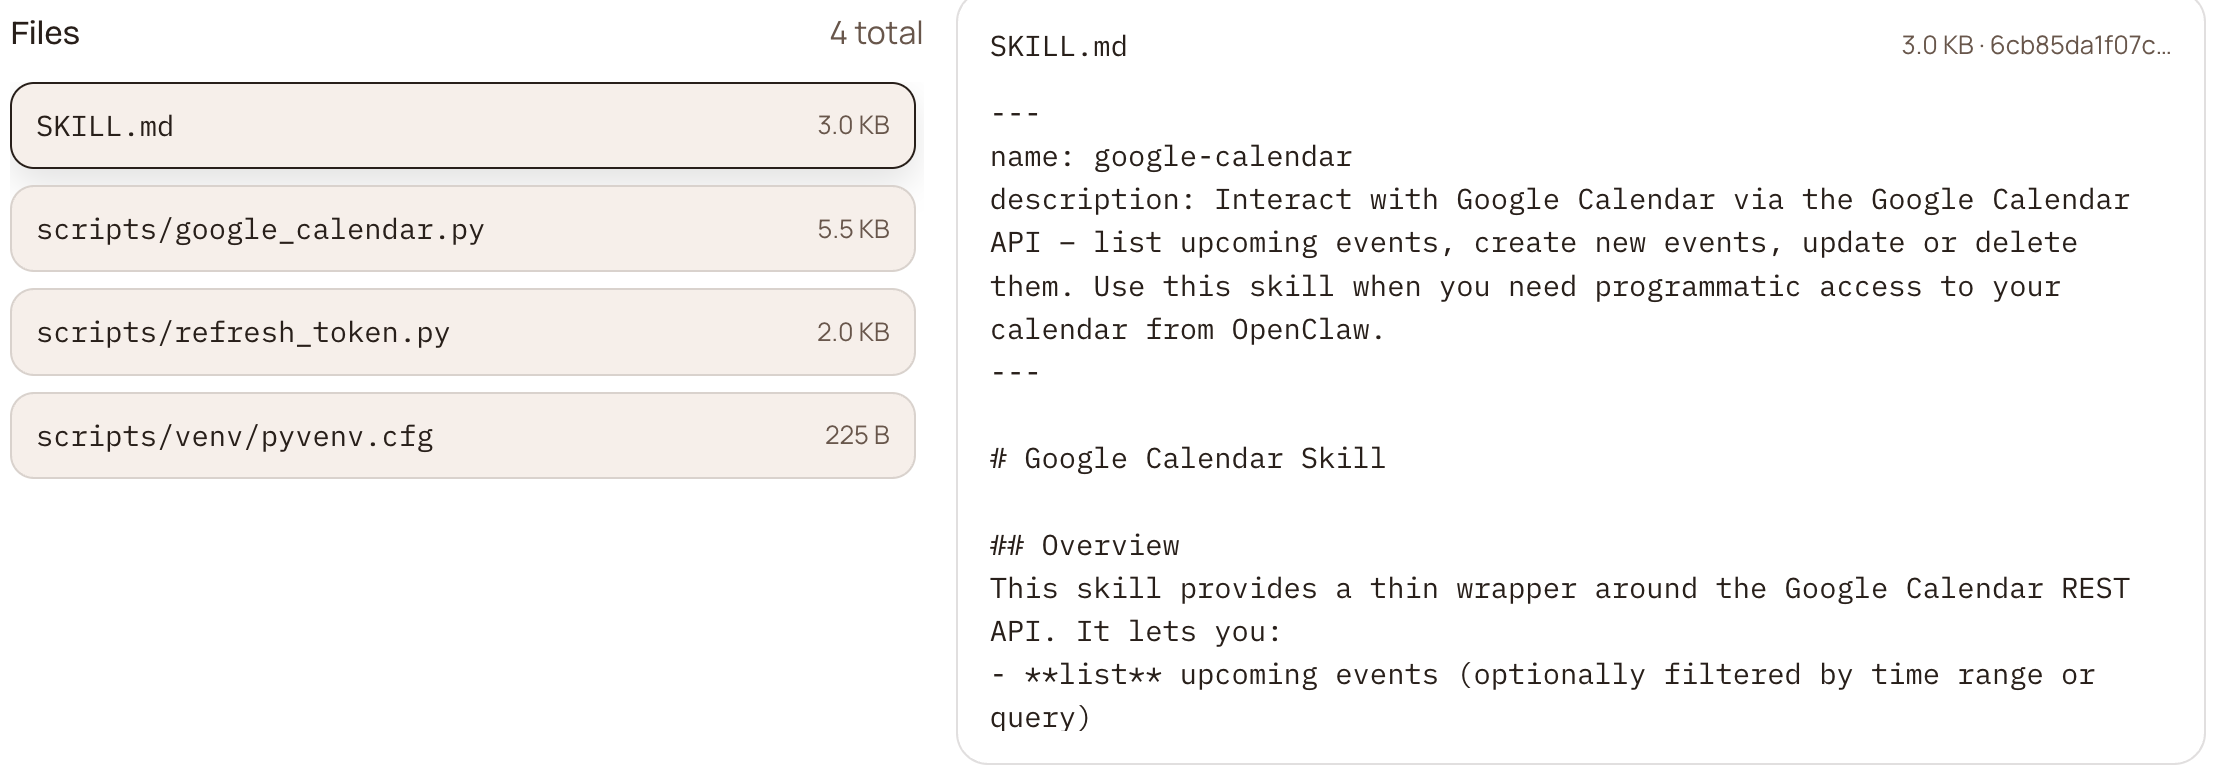Click the SKILL.md title in preview header
Screen dimensions: 2218x784
[1058, 47]
